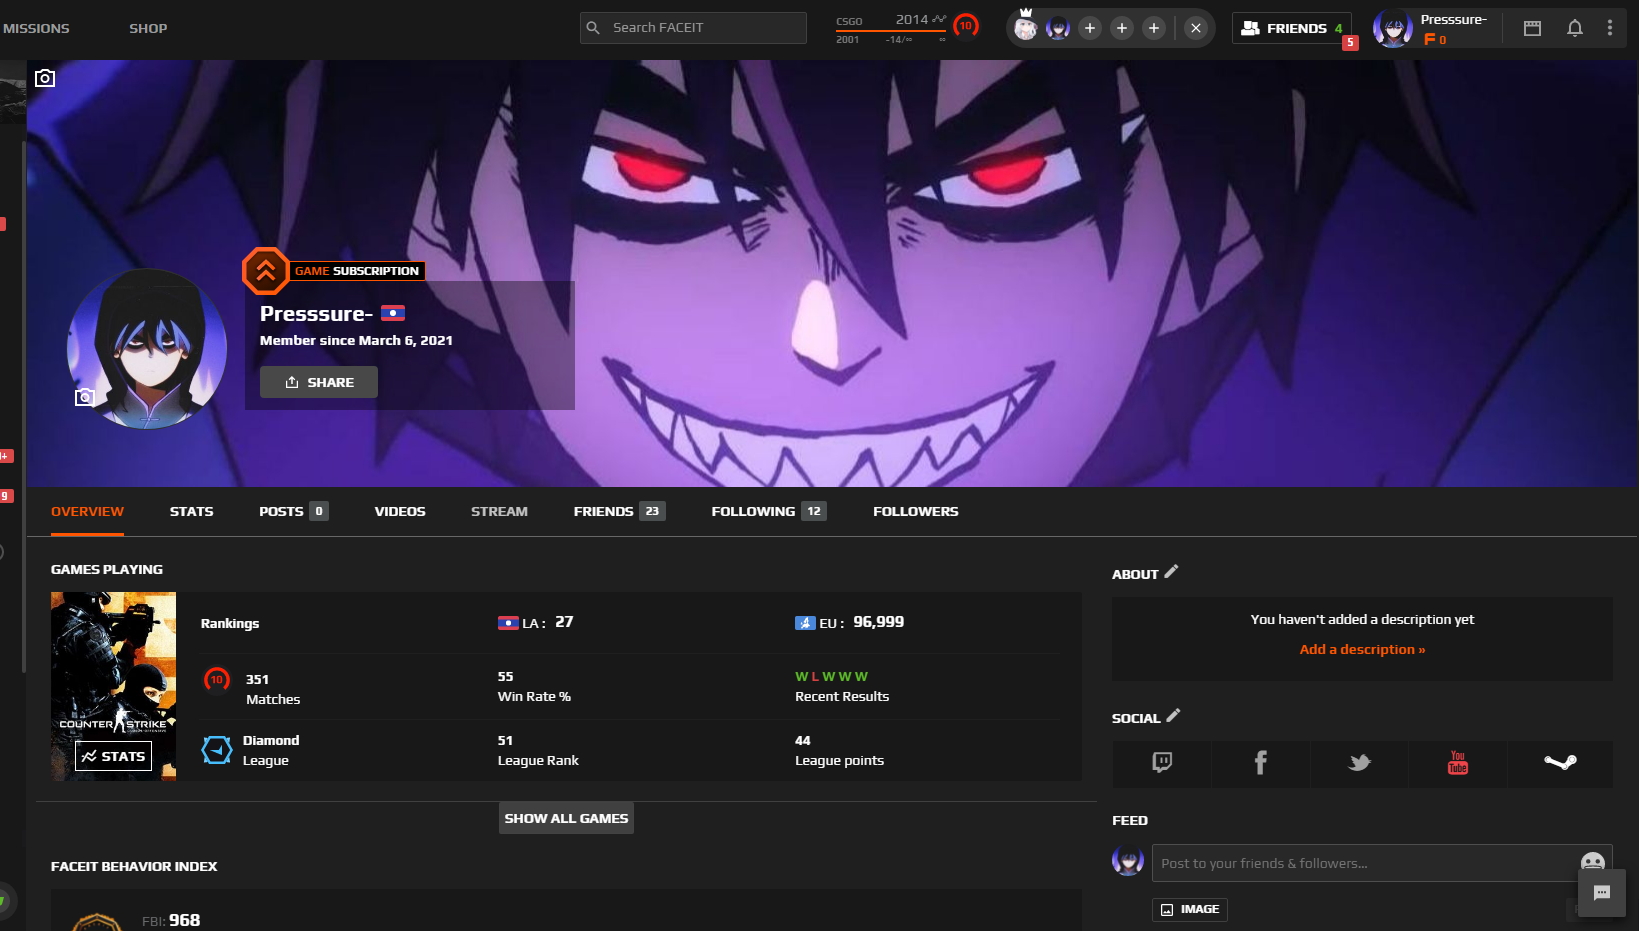Click the FACEIT points icon under the username

[x=1430, y=40]
